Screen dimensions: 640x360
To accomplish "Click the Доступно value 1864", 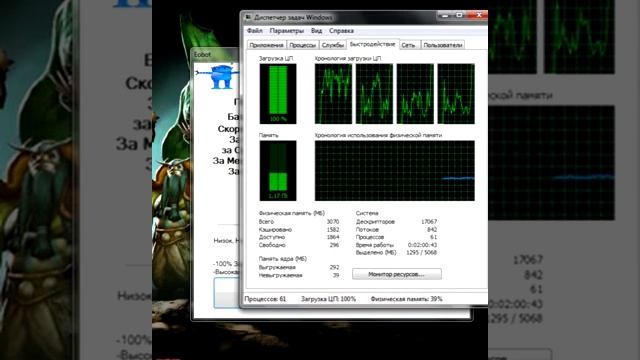I will click(x=333, y=237).
